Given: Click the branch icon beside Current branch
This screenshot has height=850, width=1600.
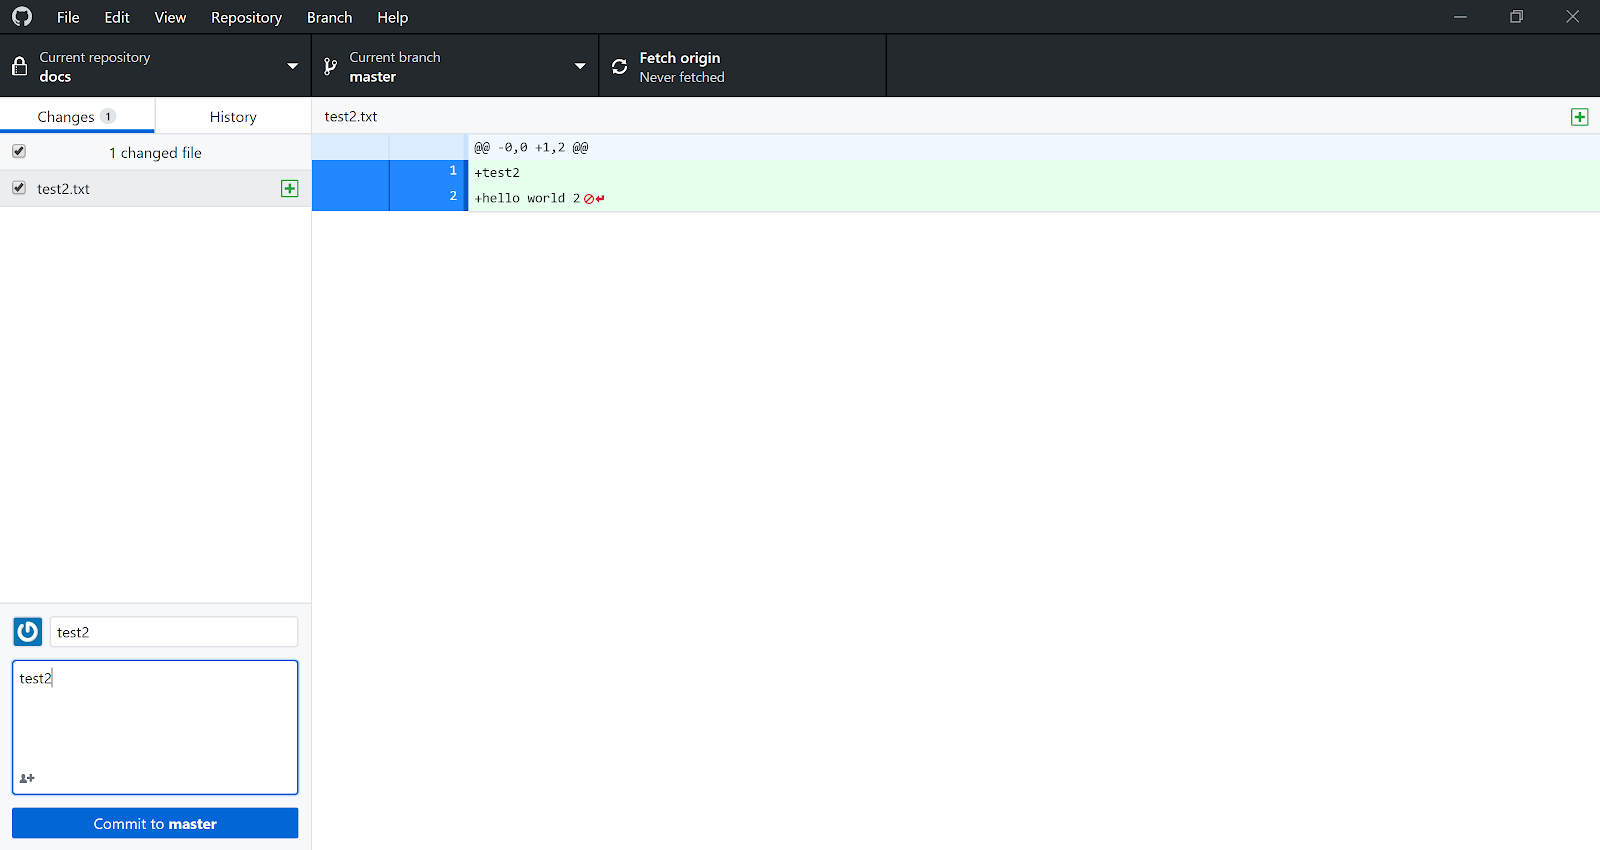Looking at the screenshot, I should click(330, 67).
